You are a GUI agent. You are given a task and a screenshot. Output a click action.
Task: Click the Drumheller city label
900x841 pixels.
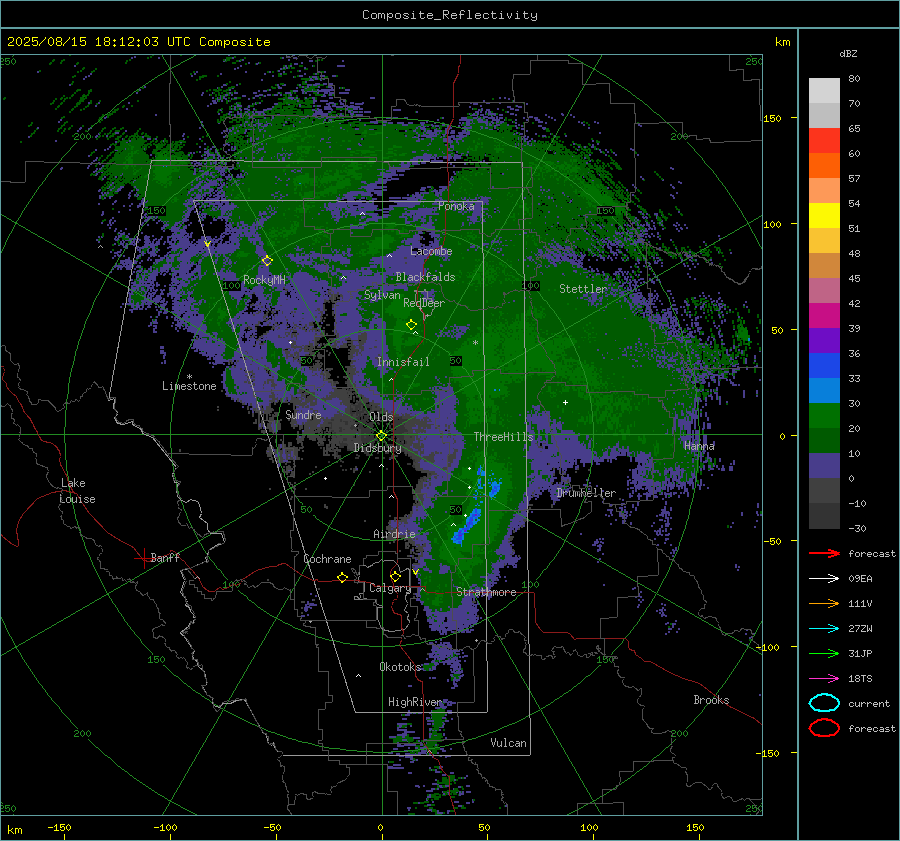(586, 493)
